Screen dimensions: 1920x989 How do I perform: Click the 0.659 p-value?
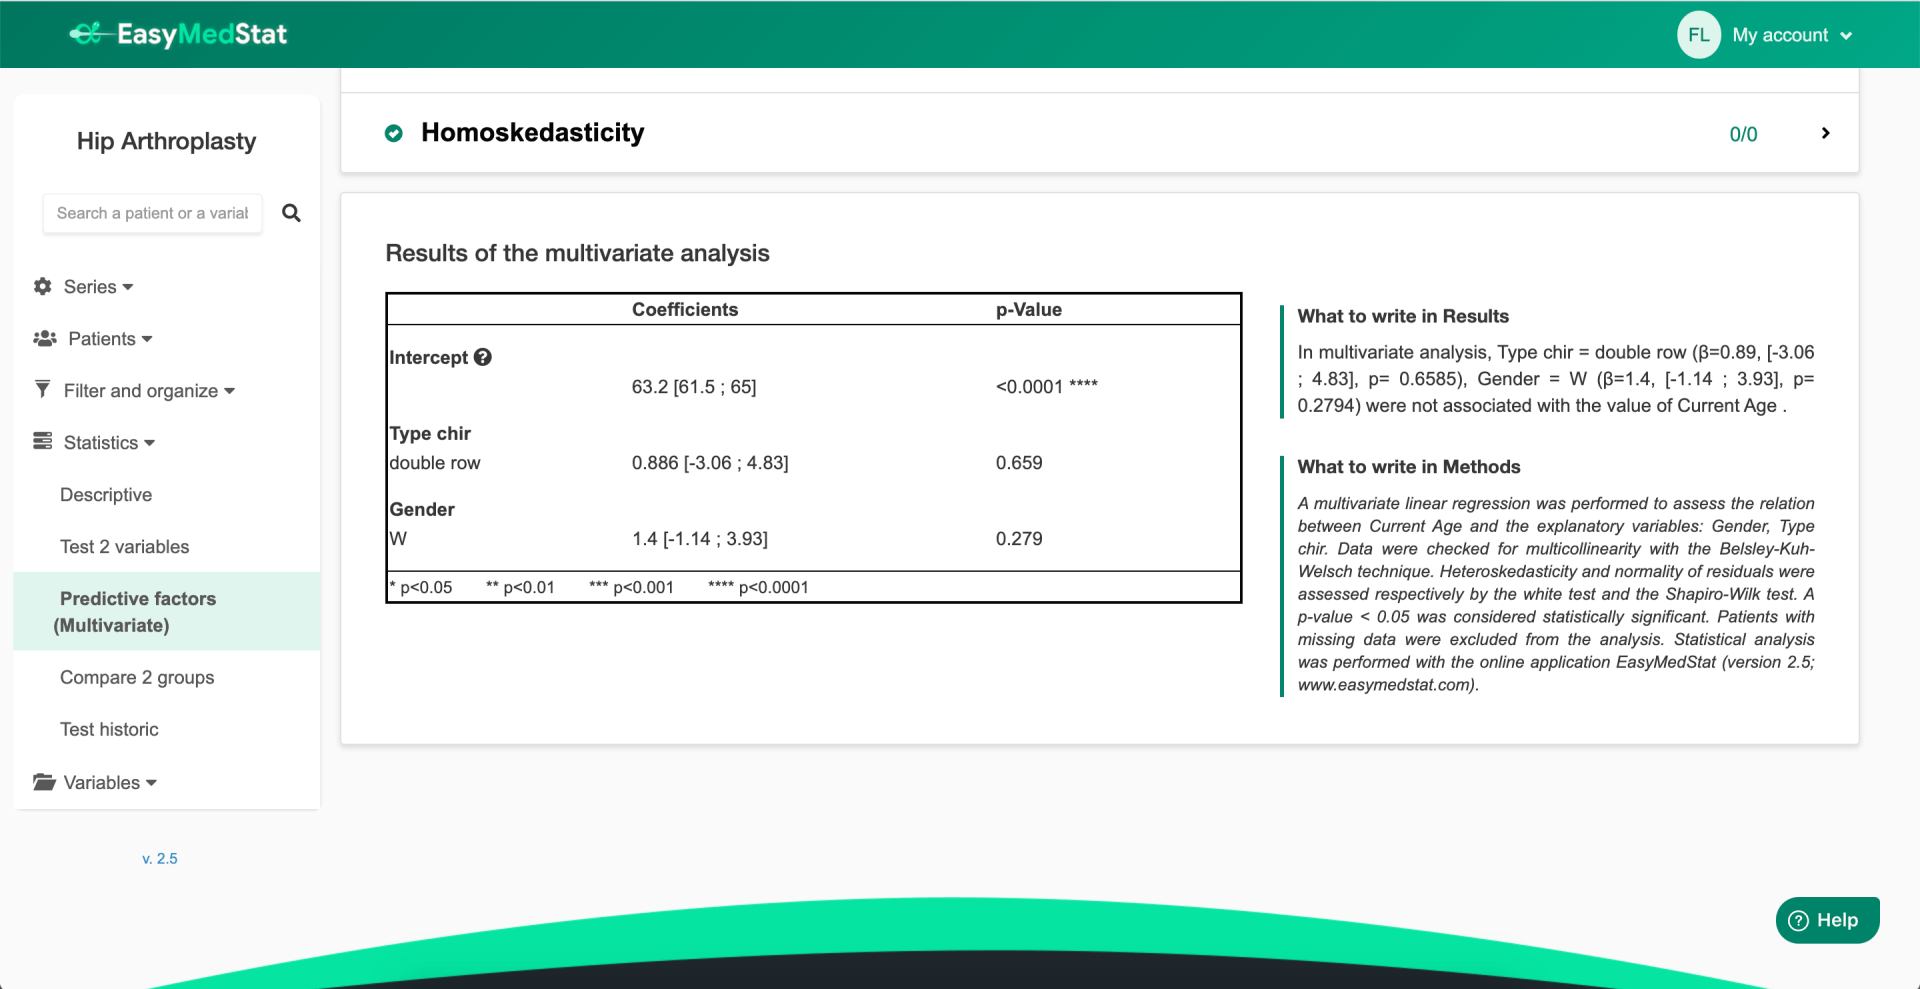[1019, 463]
